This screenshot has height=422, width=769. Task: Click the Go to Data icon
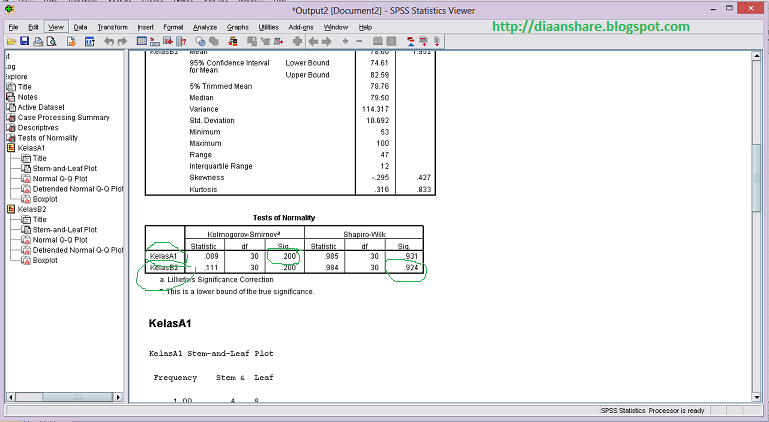click(142, 41)
